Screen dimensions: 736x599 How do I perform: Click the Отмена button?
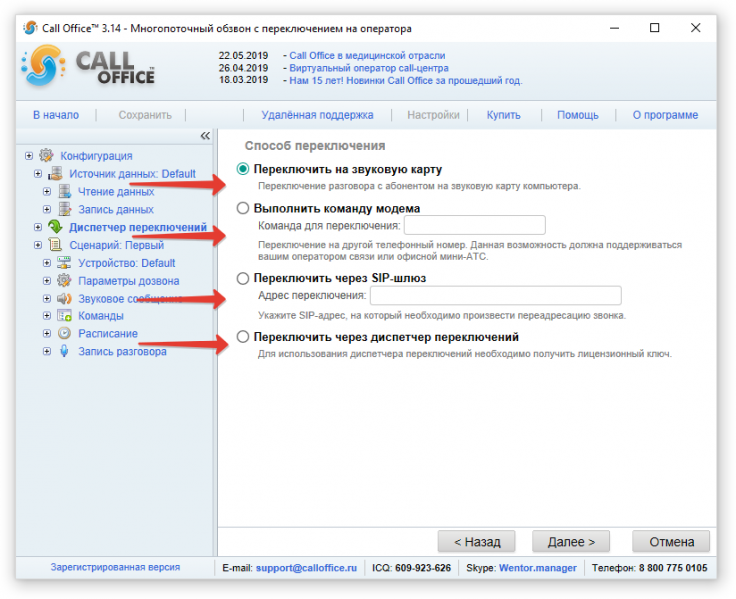point(671,542)
